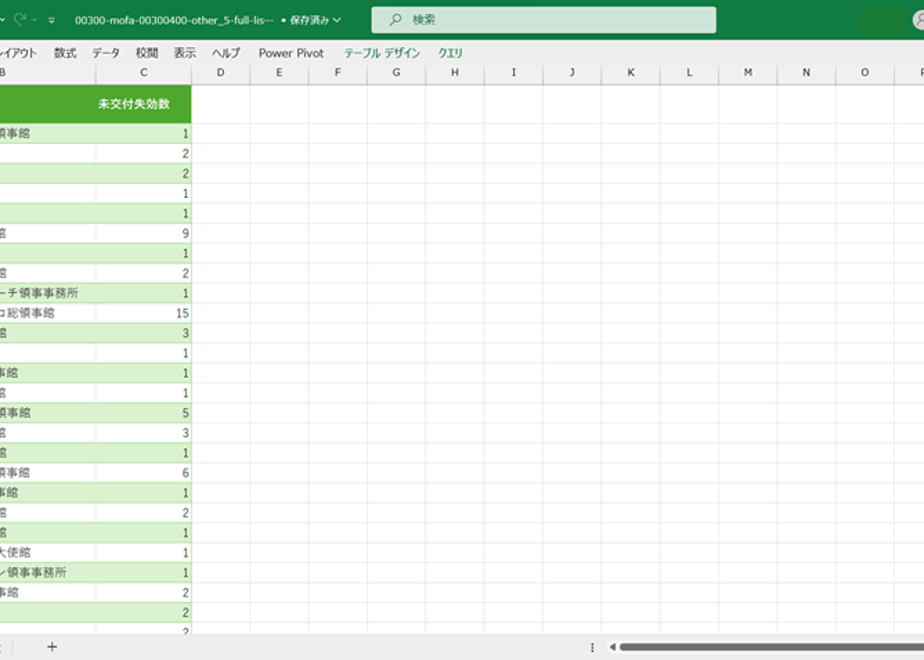924x660 pixels.
Task: Select the cell with value 15
Action: (143, 314)
